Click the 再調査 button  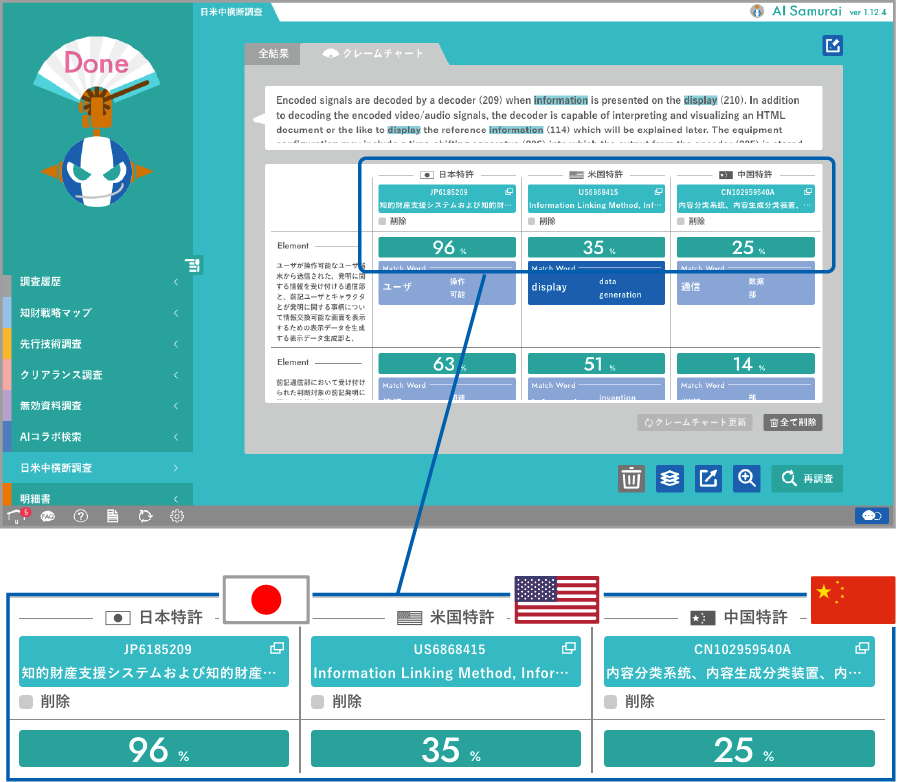click(x=807, y=479)
